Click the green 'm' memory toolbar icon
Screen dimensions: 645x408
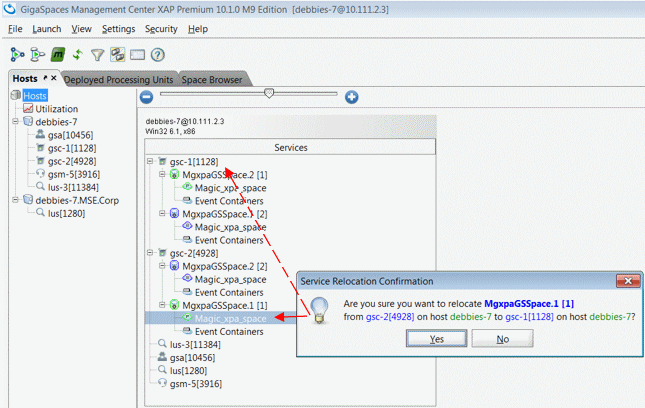click(x=58, y=55)
